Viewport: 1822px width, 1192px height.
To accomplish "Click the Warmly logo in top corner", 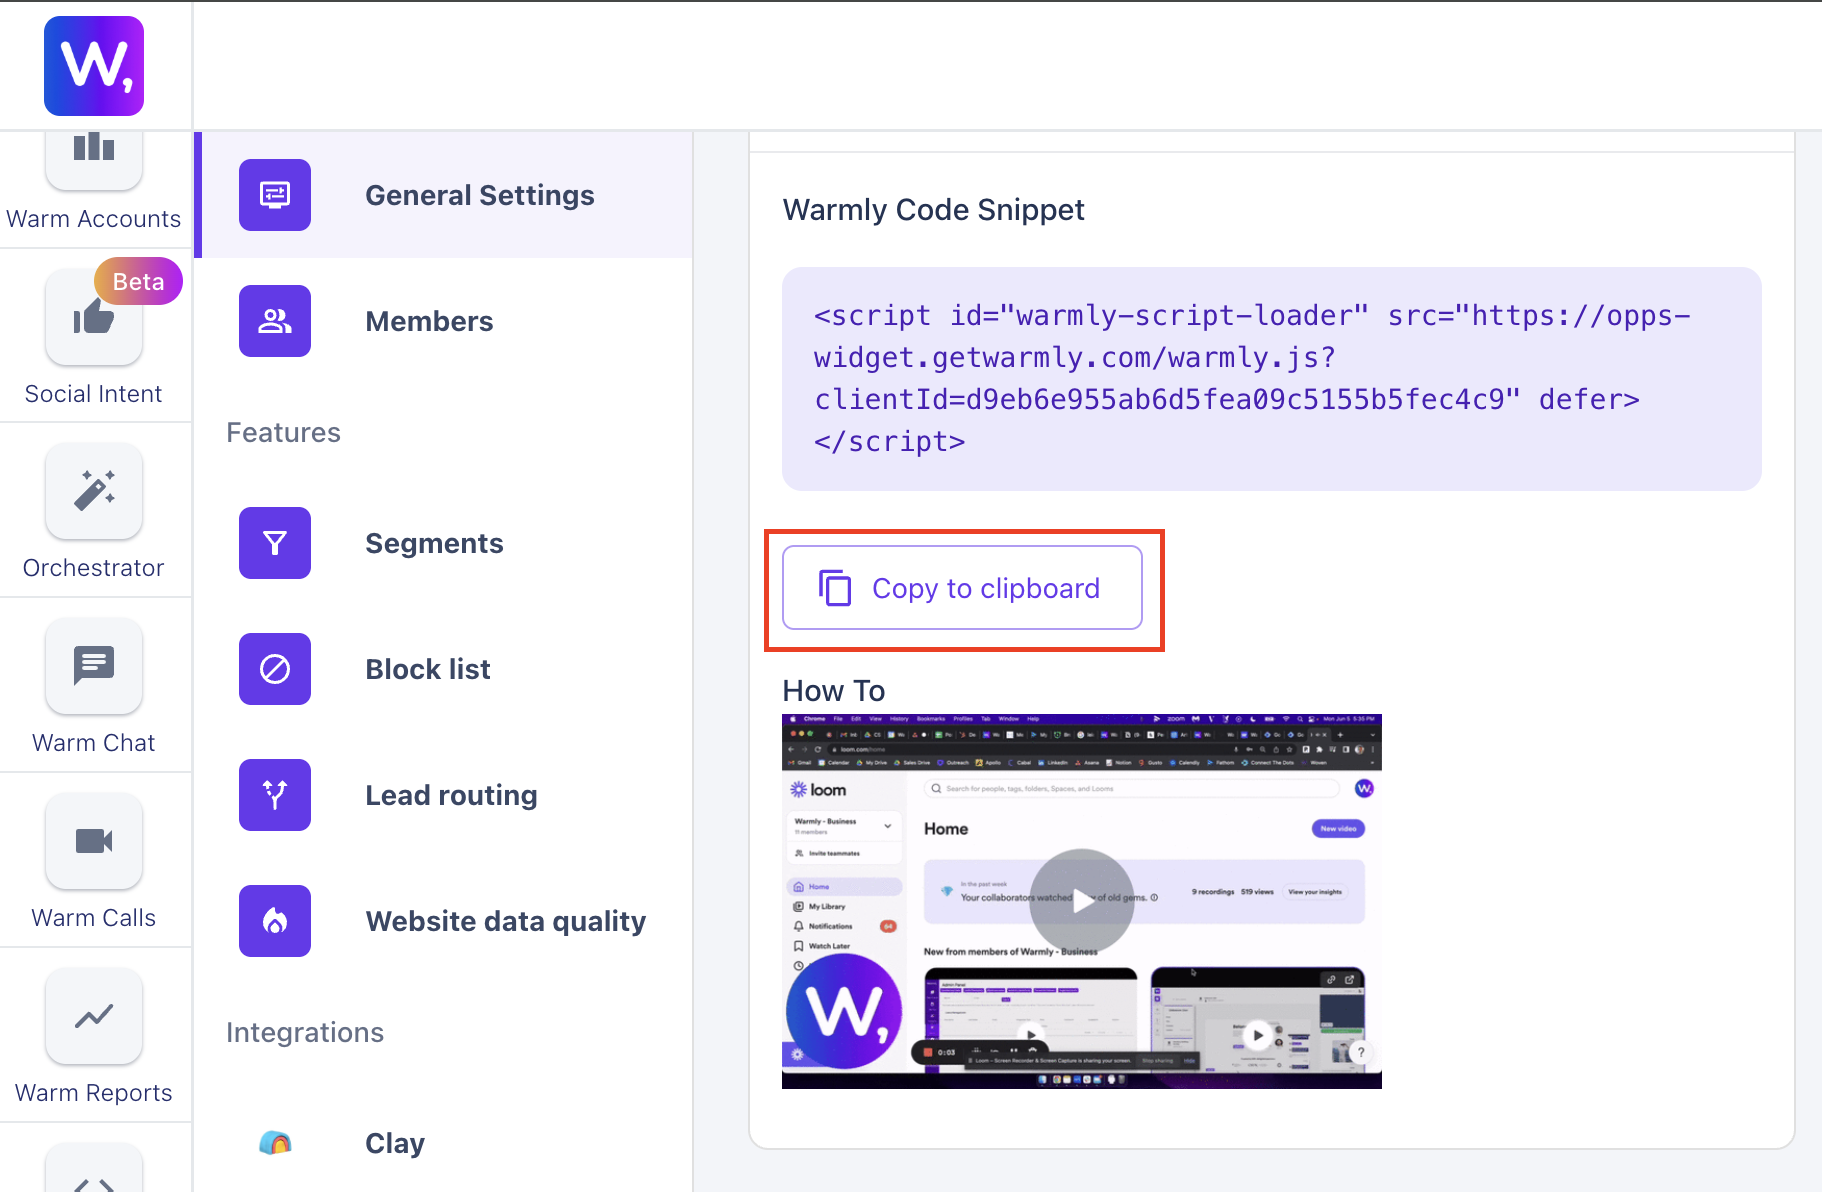I will pos(94,66).
